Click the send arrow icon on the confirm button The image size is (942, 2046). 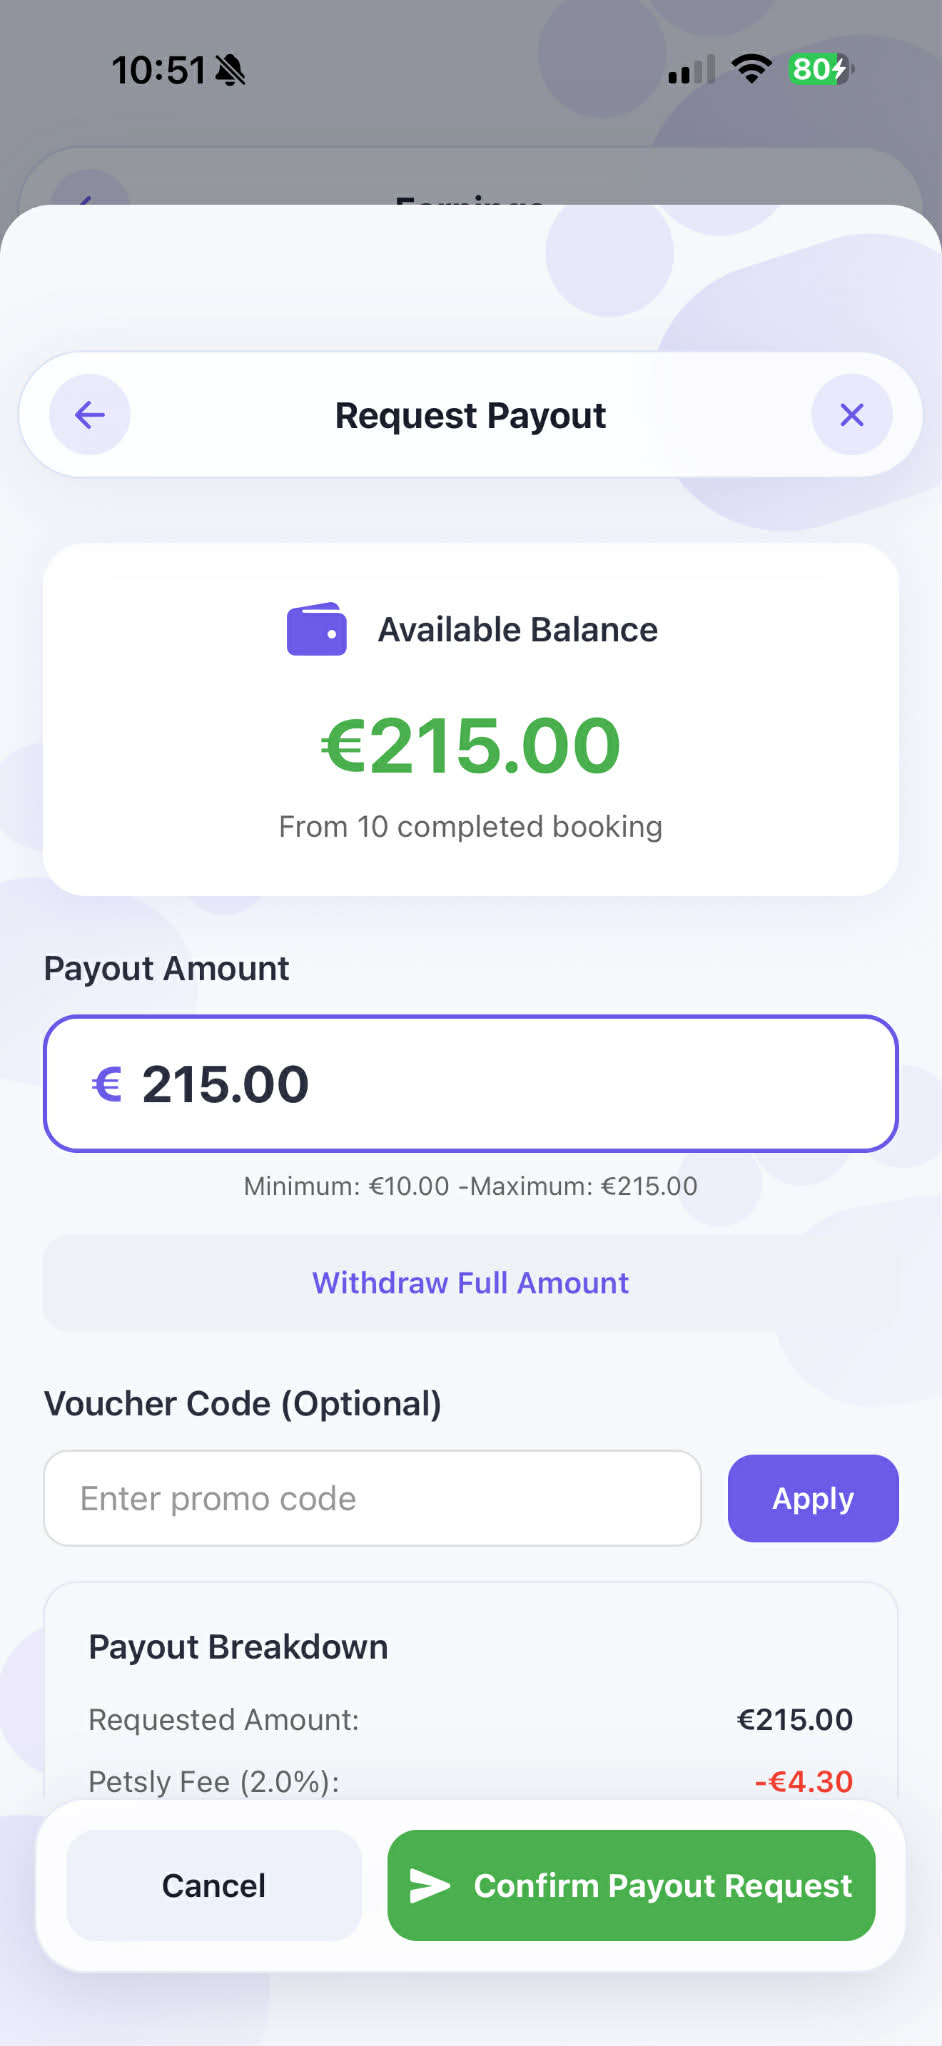430,1884
